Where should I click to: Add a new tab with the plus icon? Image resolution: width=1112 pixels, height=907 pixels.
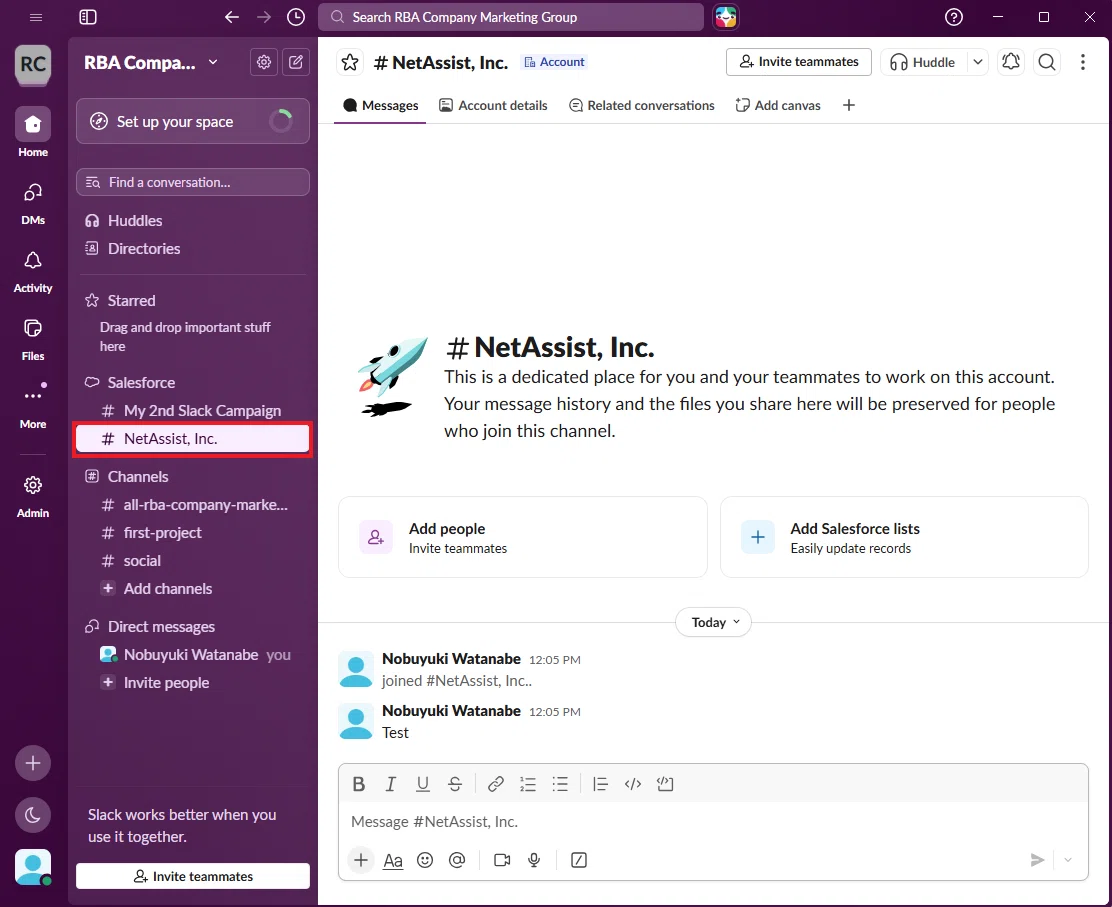tap(849, 106)
